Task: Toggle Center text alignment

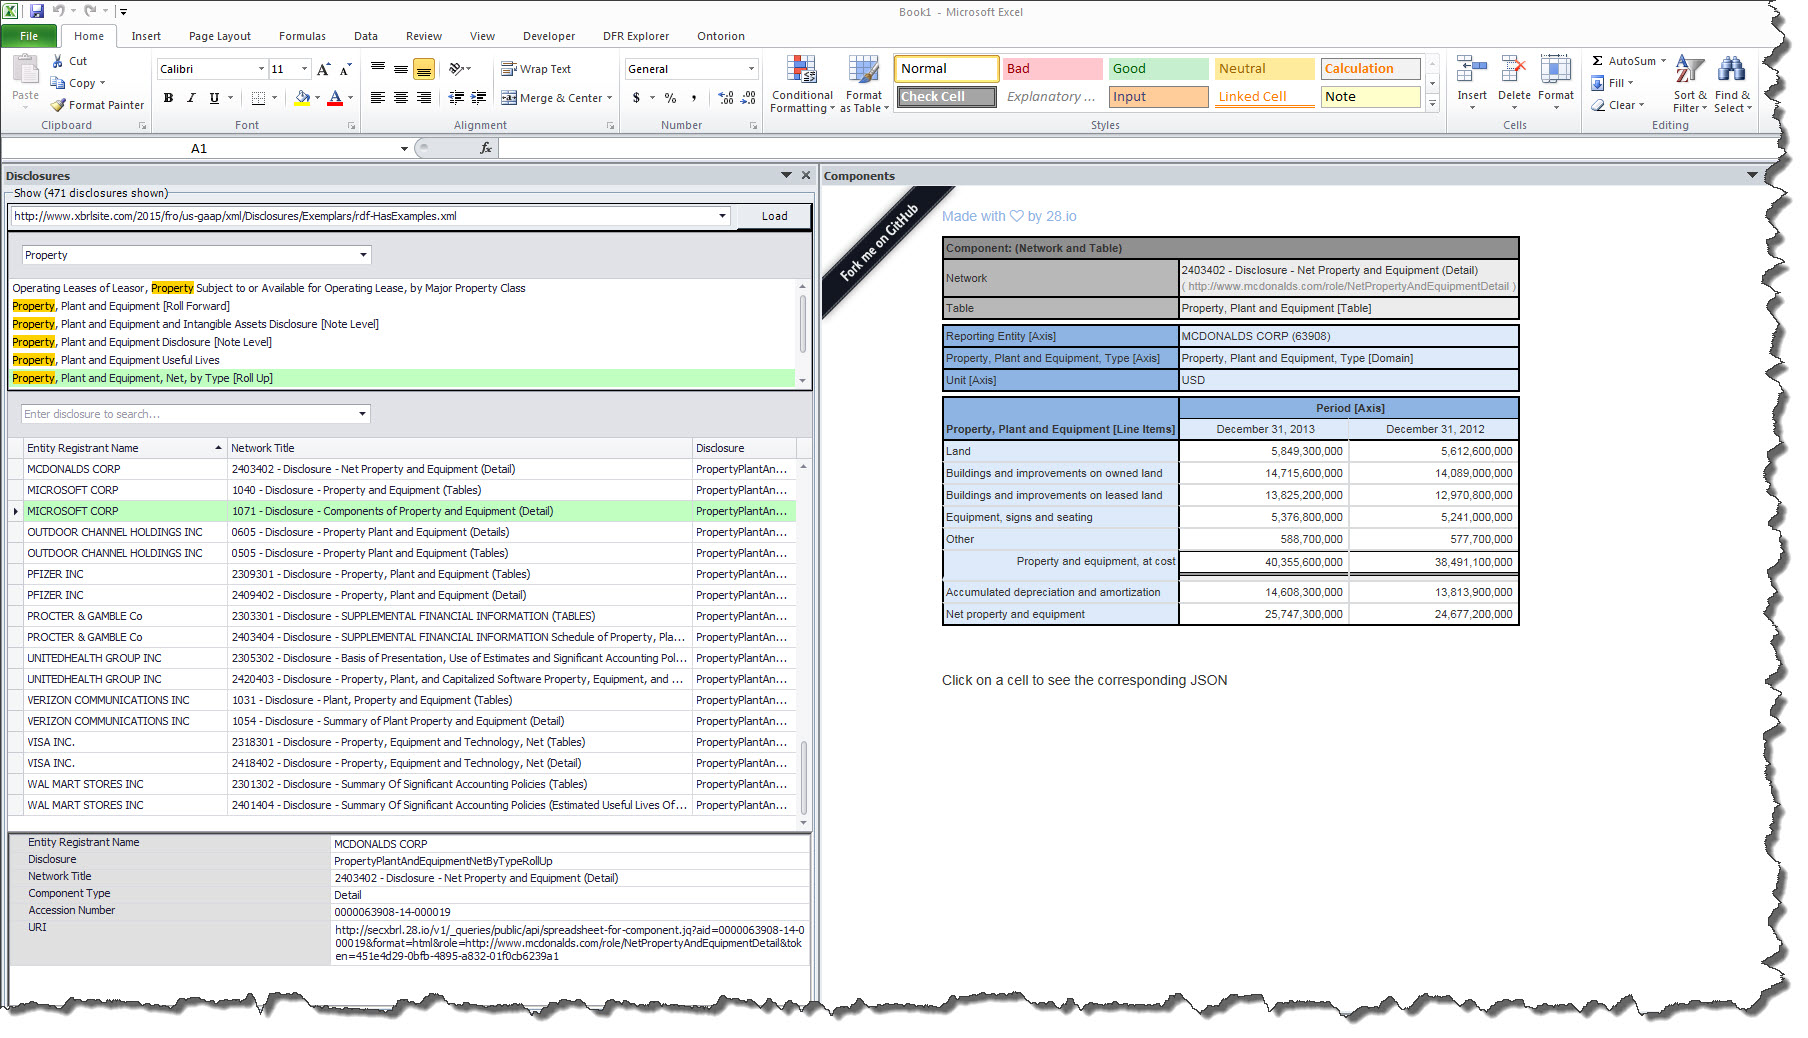Action: coord(401,98)
